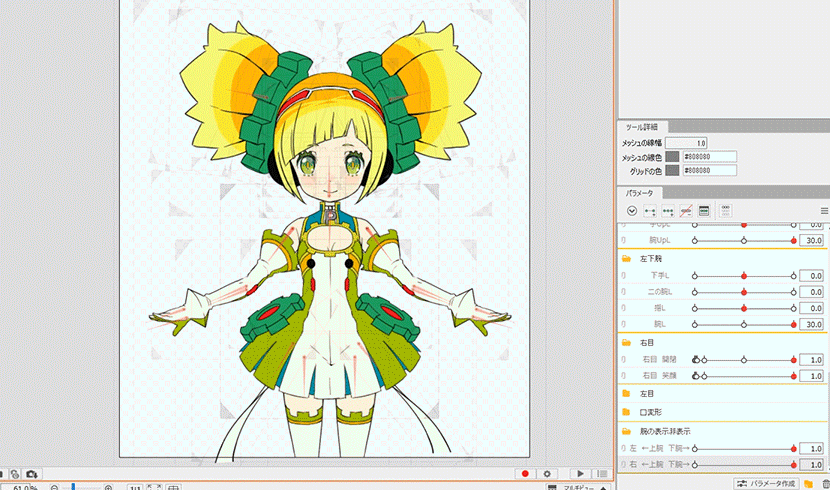This screenshot has width=830, height=490.
Task: Click the パラメータ作成 button
Action: pos(765,484)
